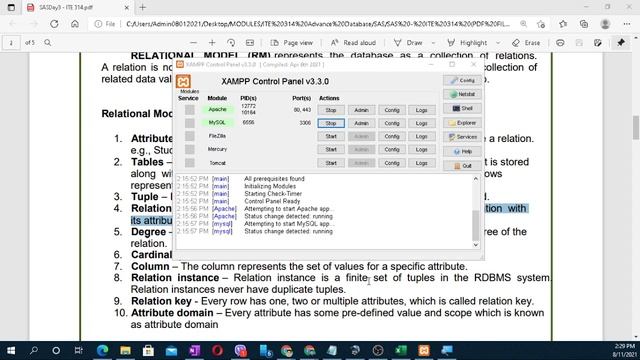
Task: View Tomcat Logs
Action: click(x=422, y=163)
